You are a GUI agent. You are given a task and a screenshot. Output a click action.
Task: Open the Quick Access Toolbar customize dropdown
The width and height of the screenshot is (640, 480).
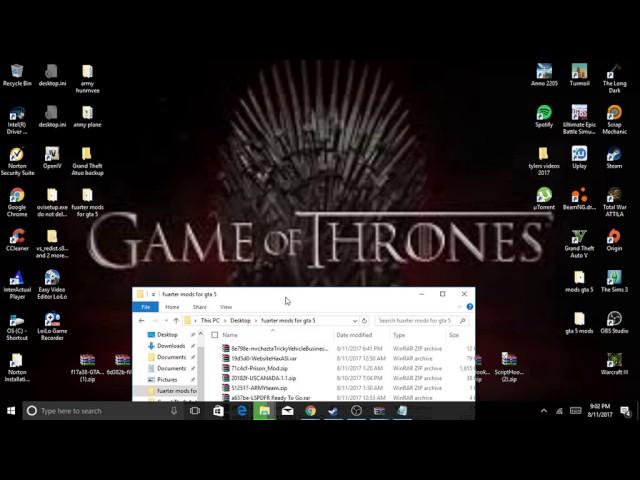[153, 294]
